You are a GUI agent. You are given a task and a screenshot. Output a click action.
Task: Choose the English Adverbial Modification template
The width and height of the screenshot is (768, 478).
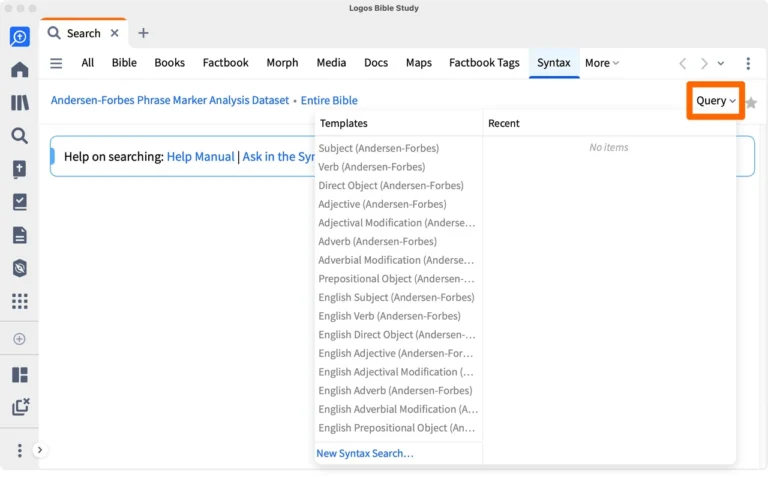398,409
